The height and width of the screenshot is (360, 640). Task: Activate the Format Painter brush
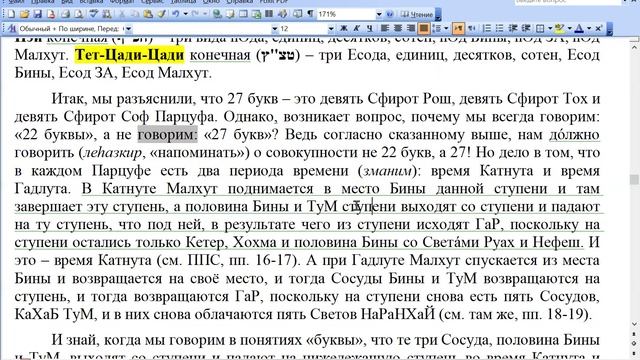(x=161, y=14)
